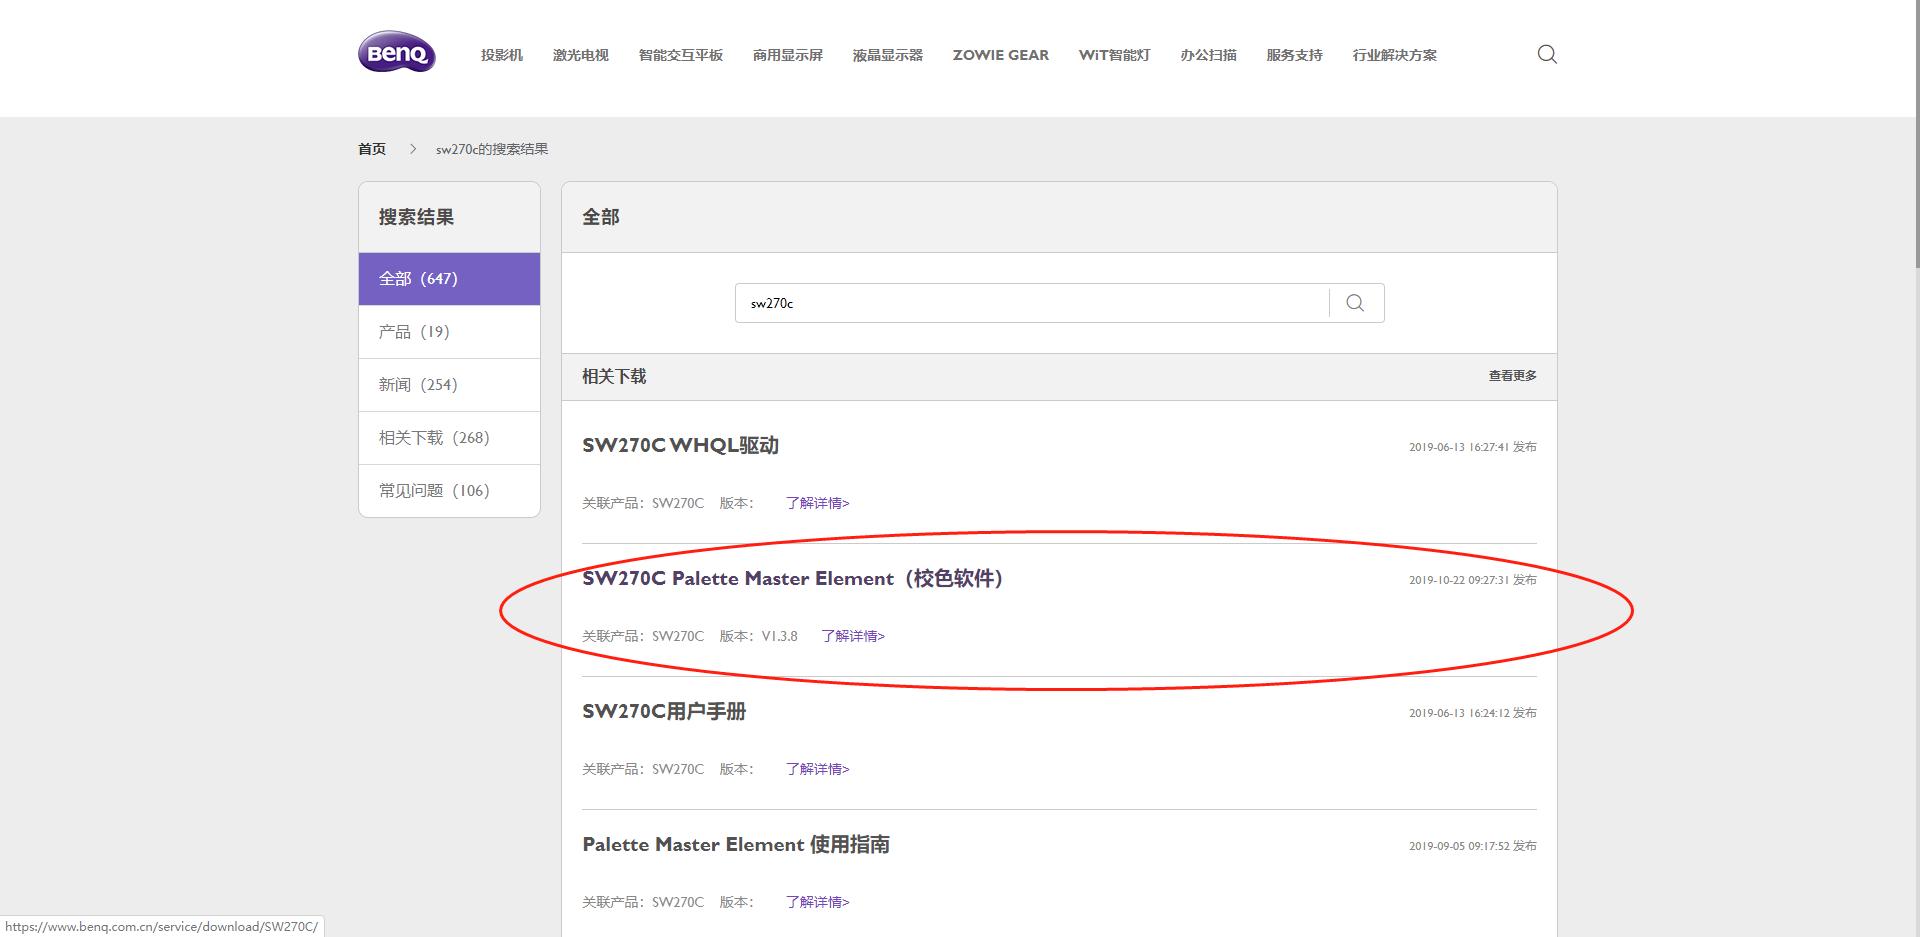
Task: Switch to the 产品 (19) filter
Action: pos(448,331)
